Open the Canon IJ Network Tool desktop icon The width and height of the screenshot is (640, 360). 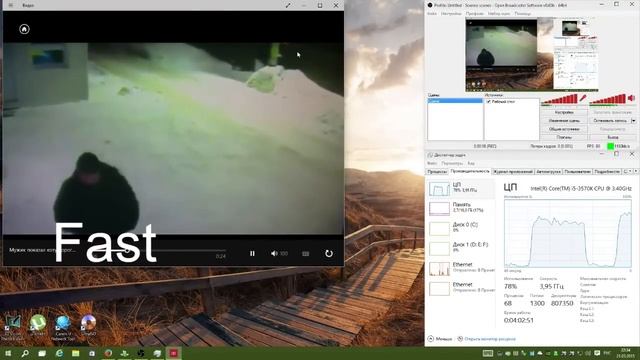[63, 327]
